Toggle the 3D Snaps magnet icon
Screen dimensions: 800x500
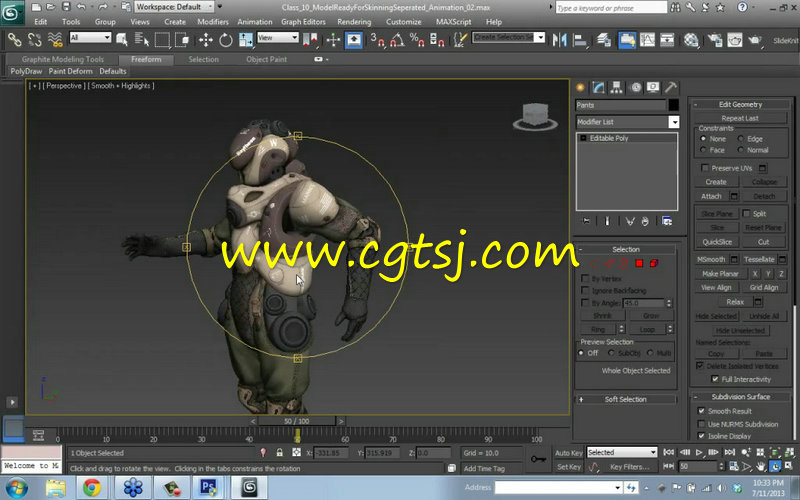pos(378,39)
